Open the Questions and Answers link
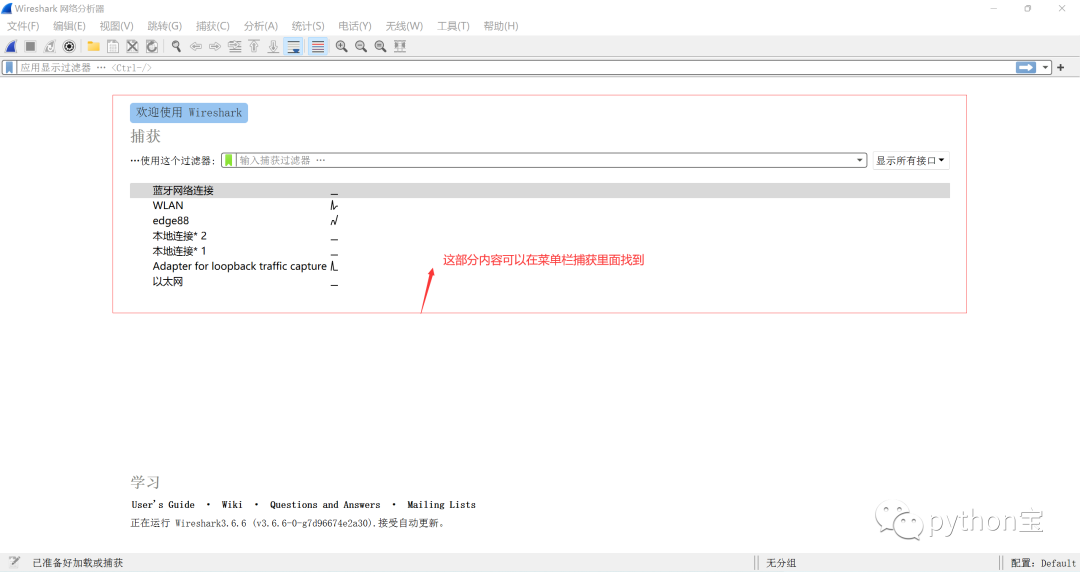This screenshot has height=572, width=1080. [325, 504]
